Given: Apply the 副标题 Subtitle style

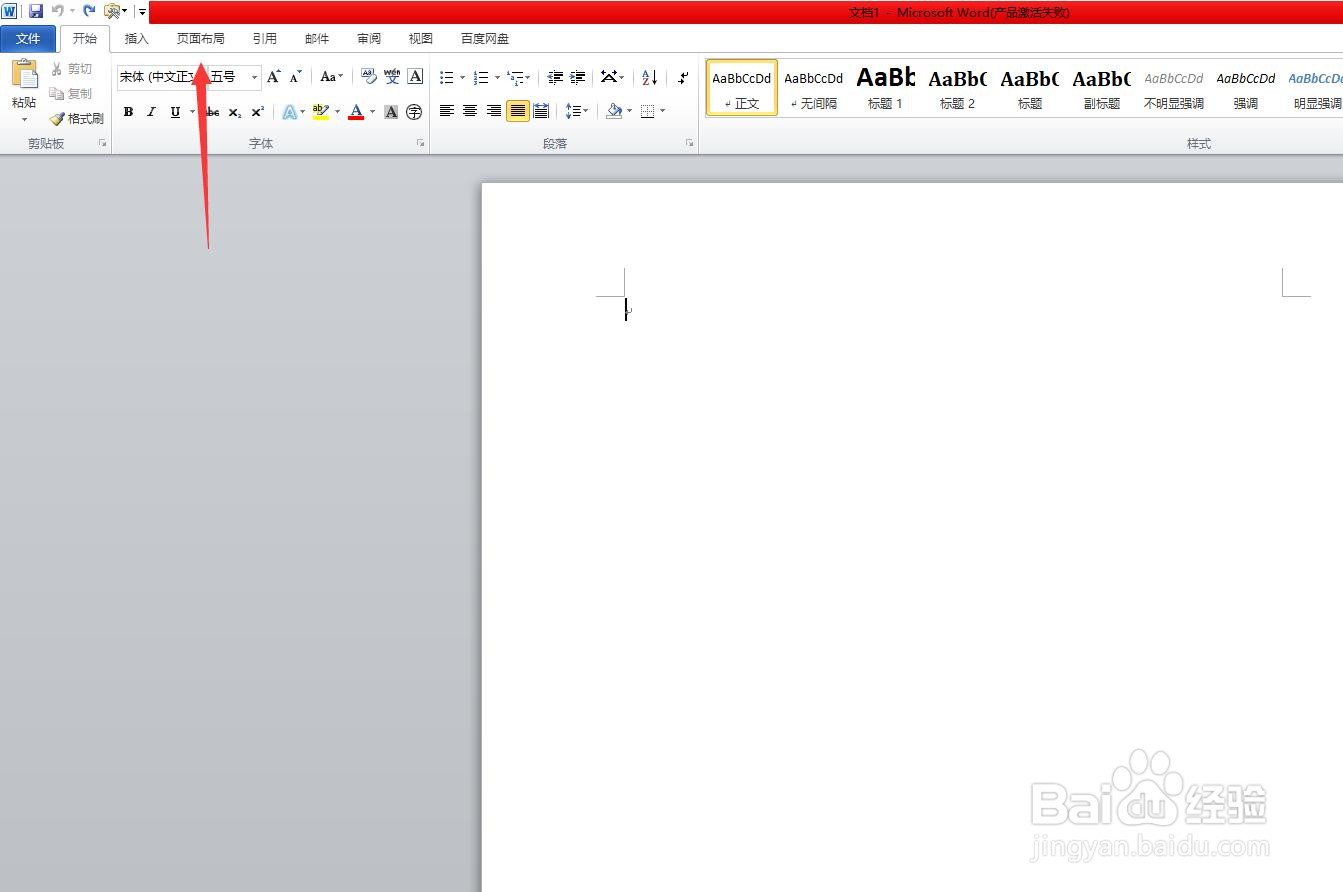Looking at the screenshot, I should (1102, 88).
